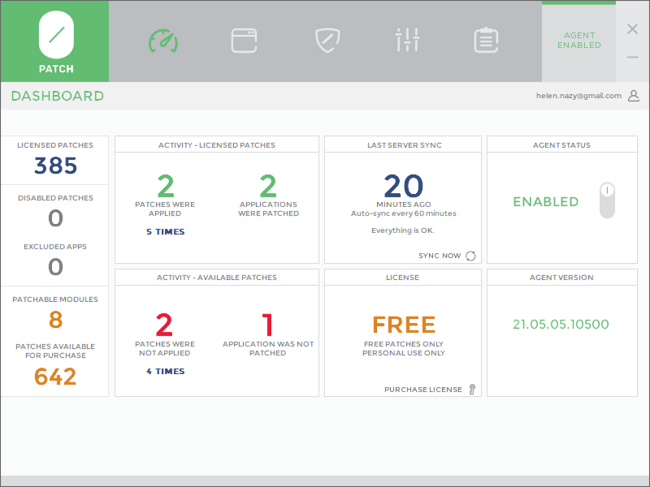This screenshot has width=650, height=487.
Task: Toggle the Agent Status enabled switch
Action: pyautogui.click(x=607, y=201)
